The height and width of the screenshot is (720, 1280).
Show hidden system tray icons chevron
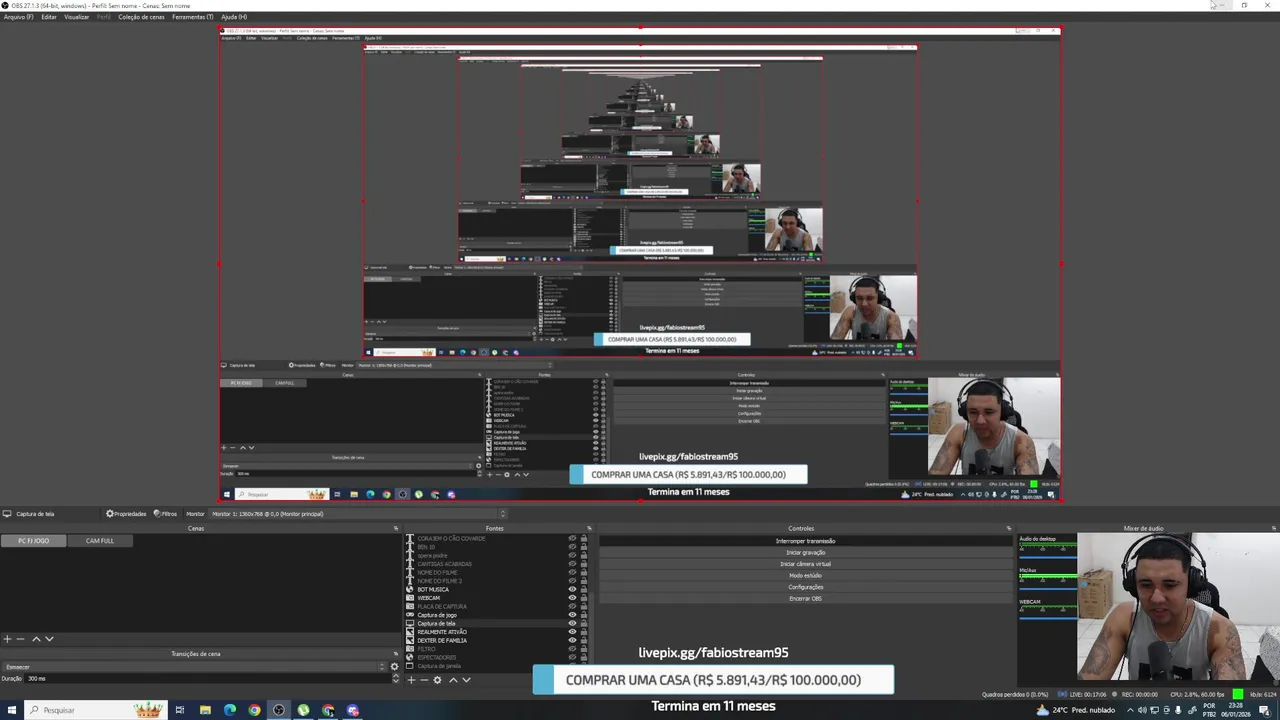point(1131,710)
